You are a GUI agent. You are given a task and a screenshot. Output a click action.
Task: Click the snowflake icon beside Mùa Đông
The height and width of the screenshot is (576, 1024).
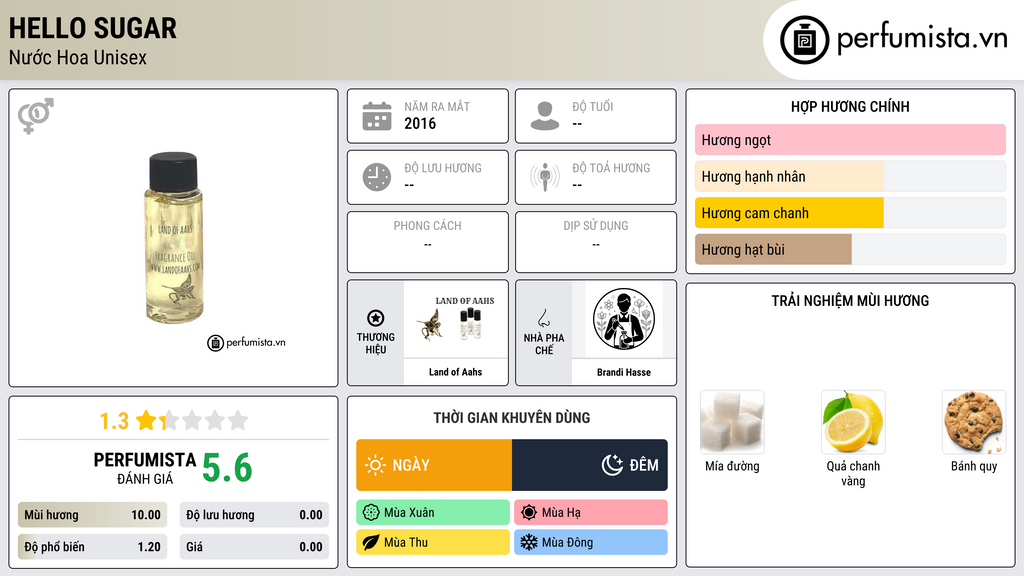tap(529, 542)
